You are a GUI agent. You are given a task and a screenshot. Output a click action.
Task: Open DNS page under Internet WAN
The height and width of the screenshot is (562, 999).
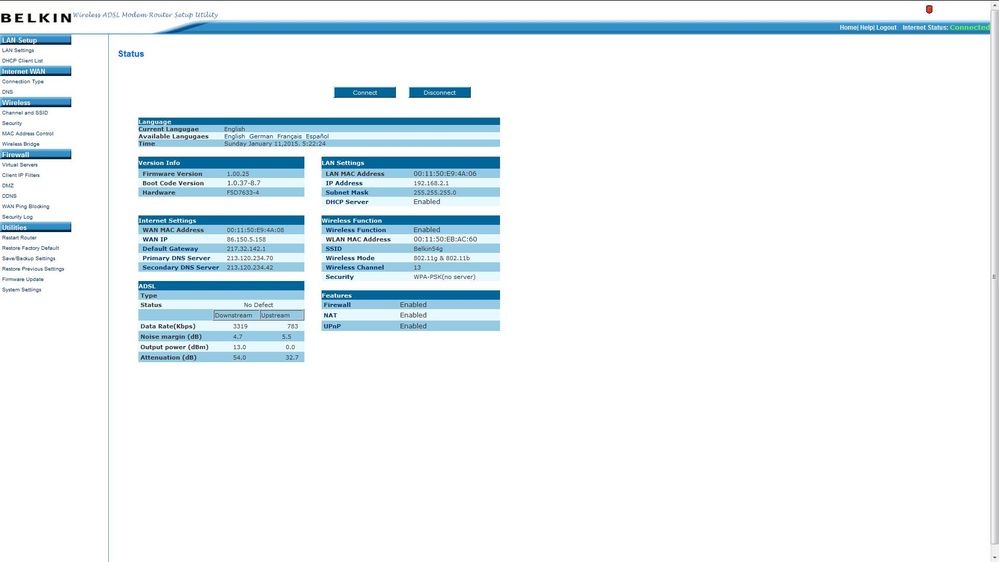pyautogui.click(x=7, y=92)
